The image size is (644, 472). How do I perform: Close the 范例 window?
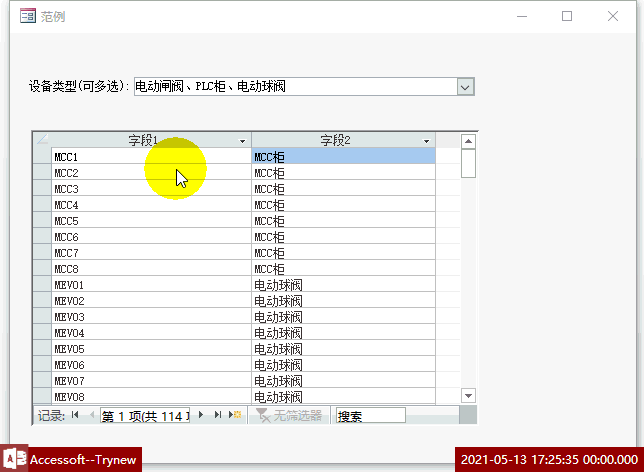[613, 16]
